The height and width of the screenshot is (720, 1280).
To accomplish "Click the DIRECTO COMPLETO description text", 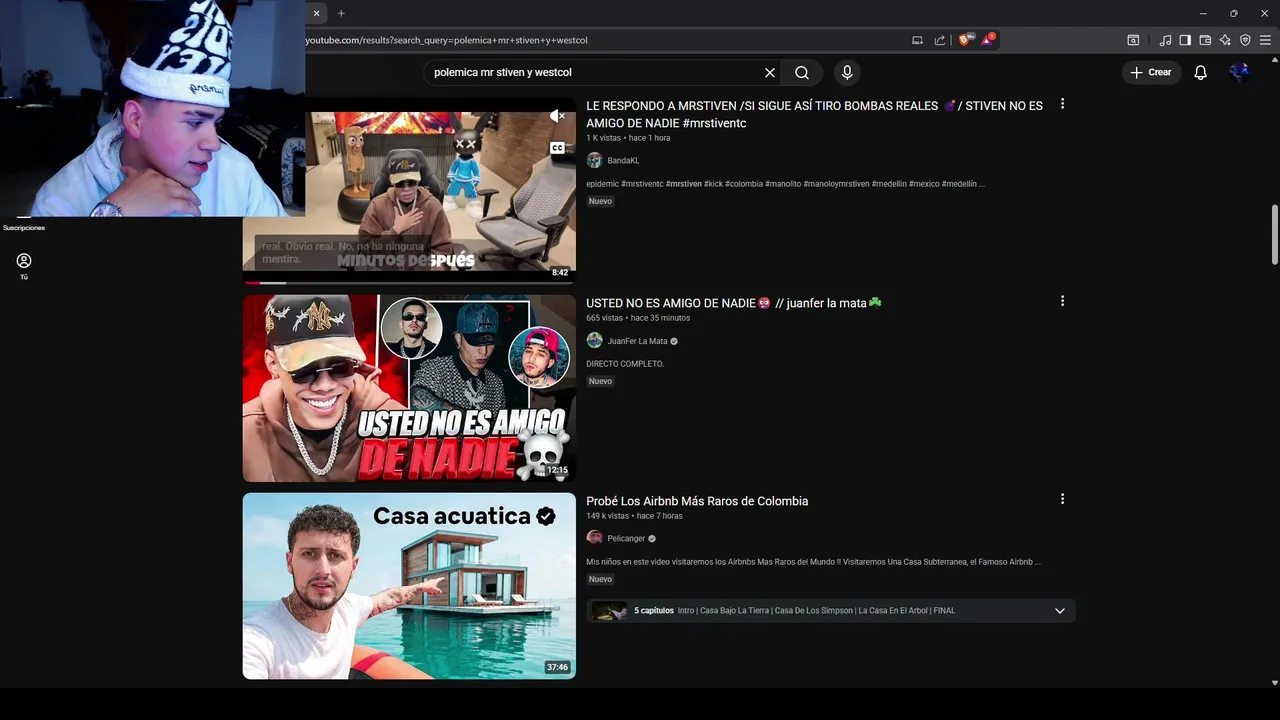I will (x=625, y=364).
